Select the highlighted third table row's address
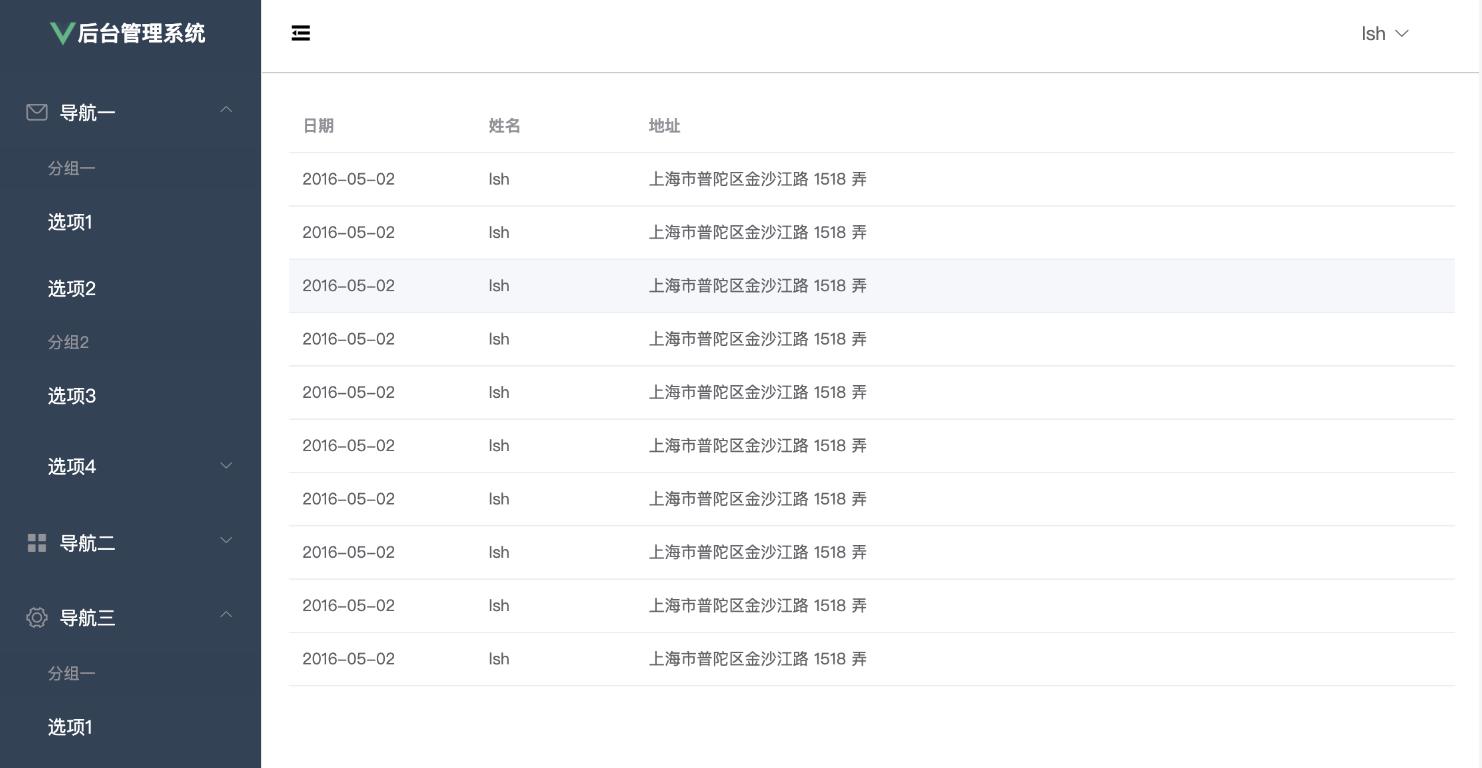The width and height of the screenshot is (1482, 768). pyautogui.click(x=757, y=286)
